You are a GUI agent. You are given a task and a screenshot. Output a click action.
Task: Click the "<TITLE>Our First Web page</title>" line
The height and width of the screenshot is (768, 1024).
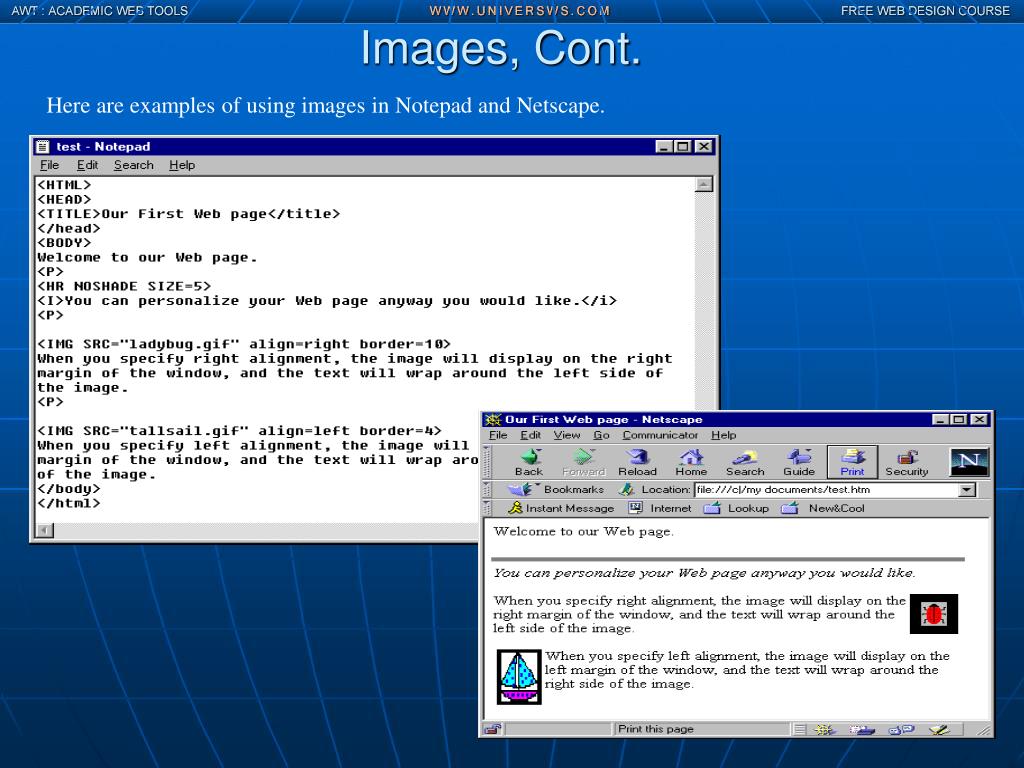[x=189, y=214]
